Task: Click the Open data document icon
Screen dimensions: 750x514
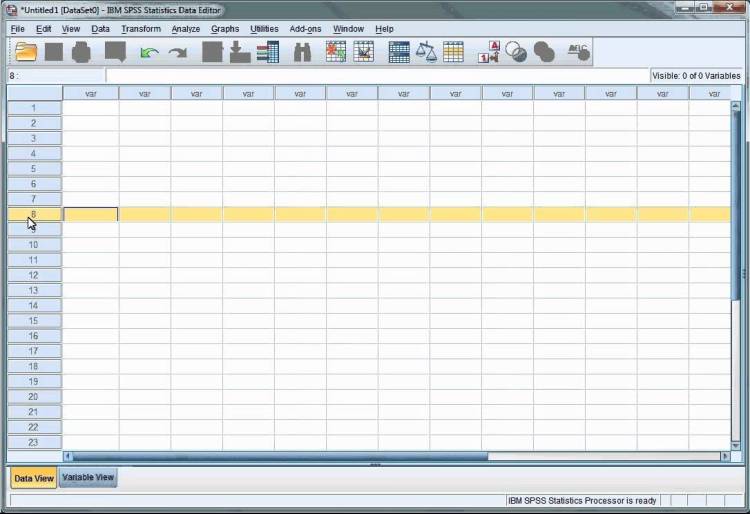Action: tap(25, 52)
